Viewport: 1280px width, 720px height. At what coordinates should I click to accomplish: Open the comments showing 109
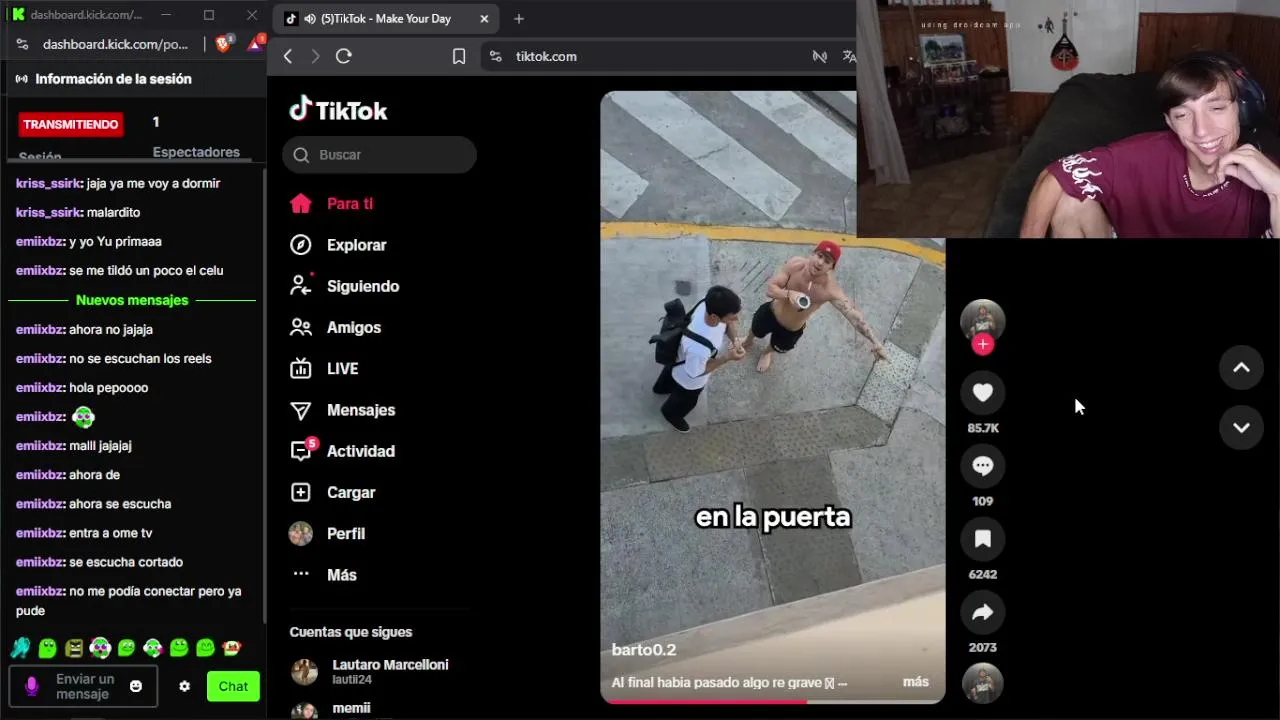point(983,466)
